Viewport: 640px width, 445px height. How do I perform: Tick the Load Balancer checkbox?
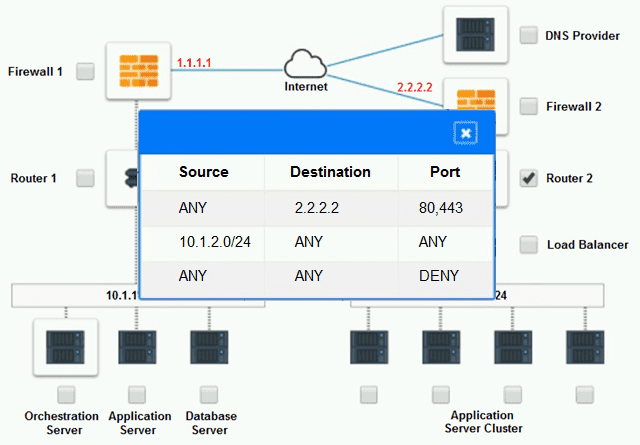pos(529,244)
